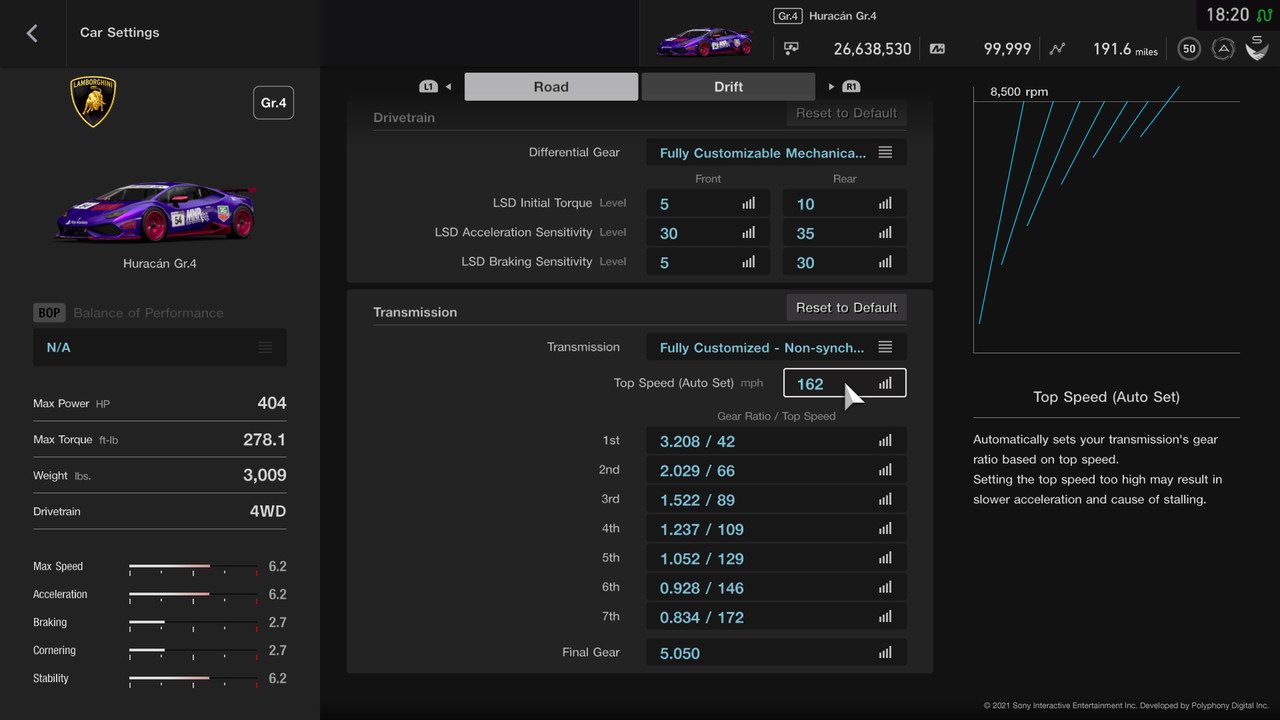Select Top Speed Auto Set field 162
Viewport: 1280px width, 720px height.
tap(845, 383)
